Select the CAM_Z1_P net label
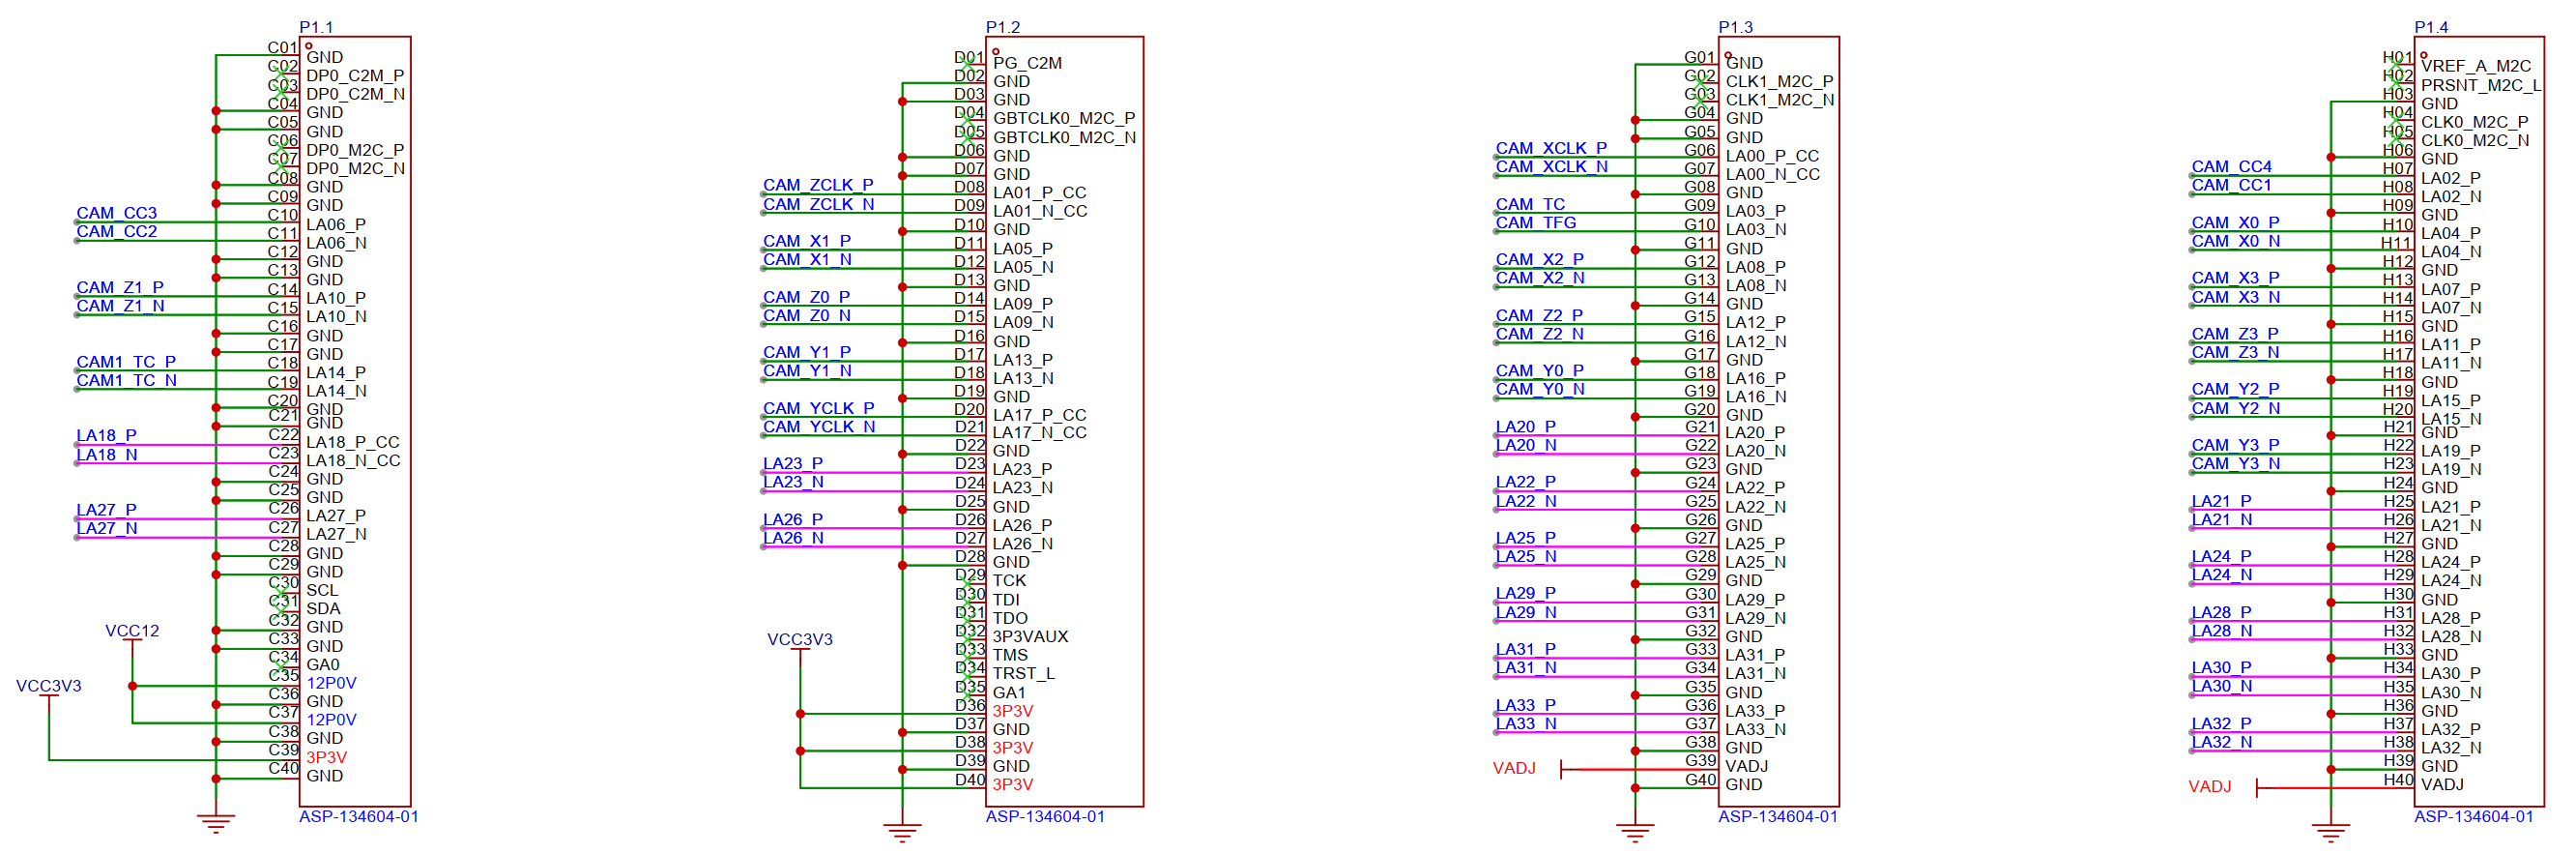Image resolution: width=2576 pixels, height=854 pixels. click(x=120, y=287)
